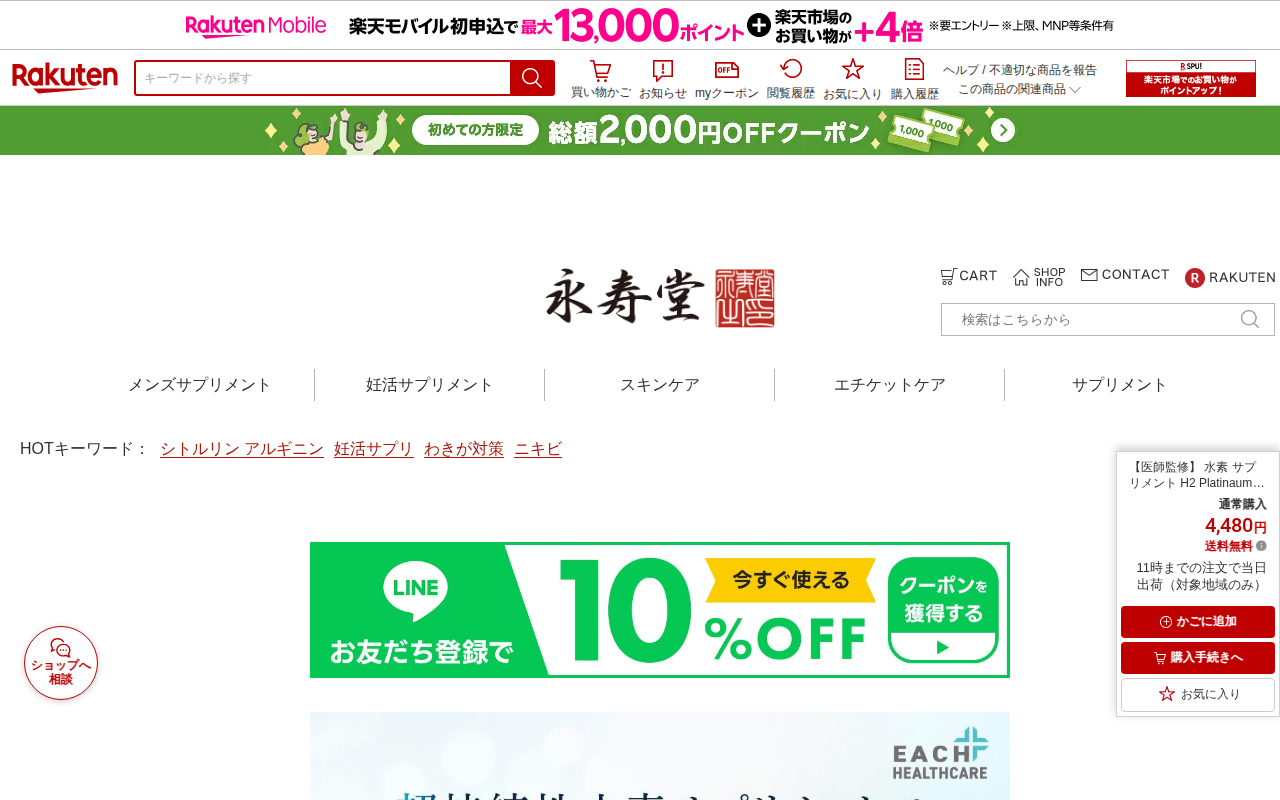Viewport: 1280px width, 800px height.
Task: Advance the green coupon banner arrow
Action: click(x=1003, y=130)
